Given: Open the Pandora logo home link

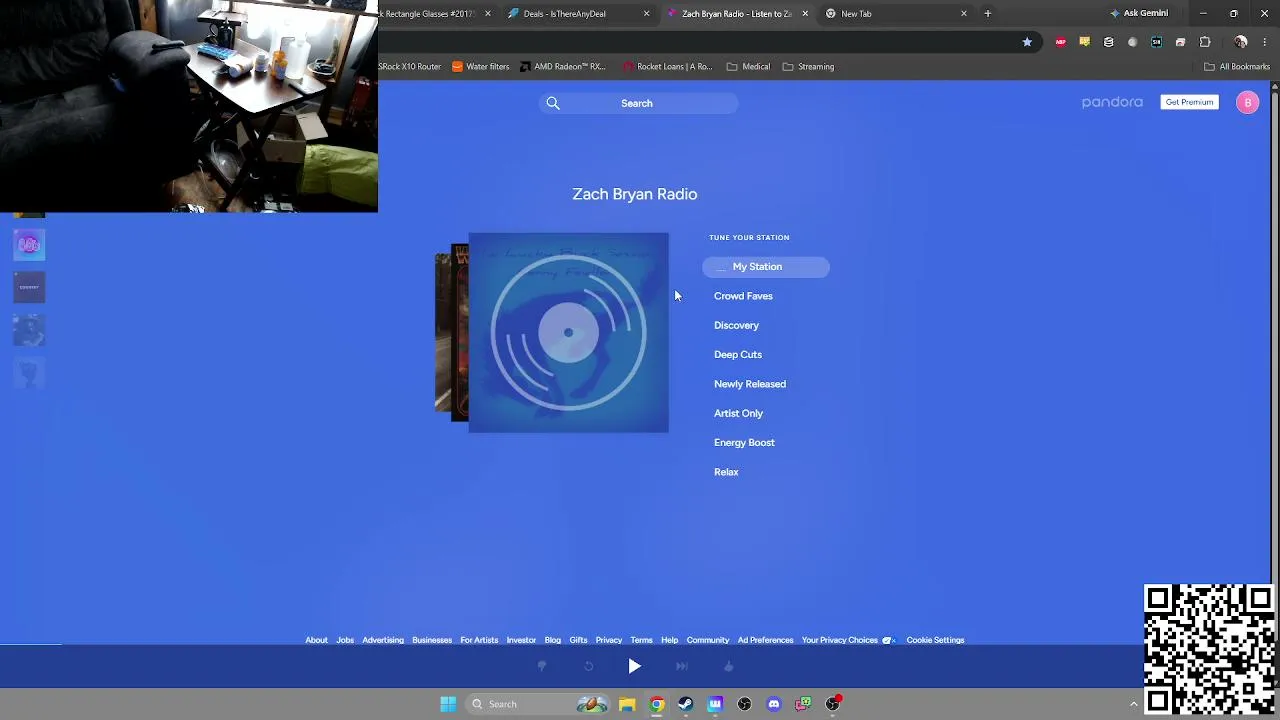Looking at the screenshot, I should tap(1112, 102).
